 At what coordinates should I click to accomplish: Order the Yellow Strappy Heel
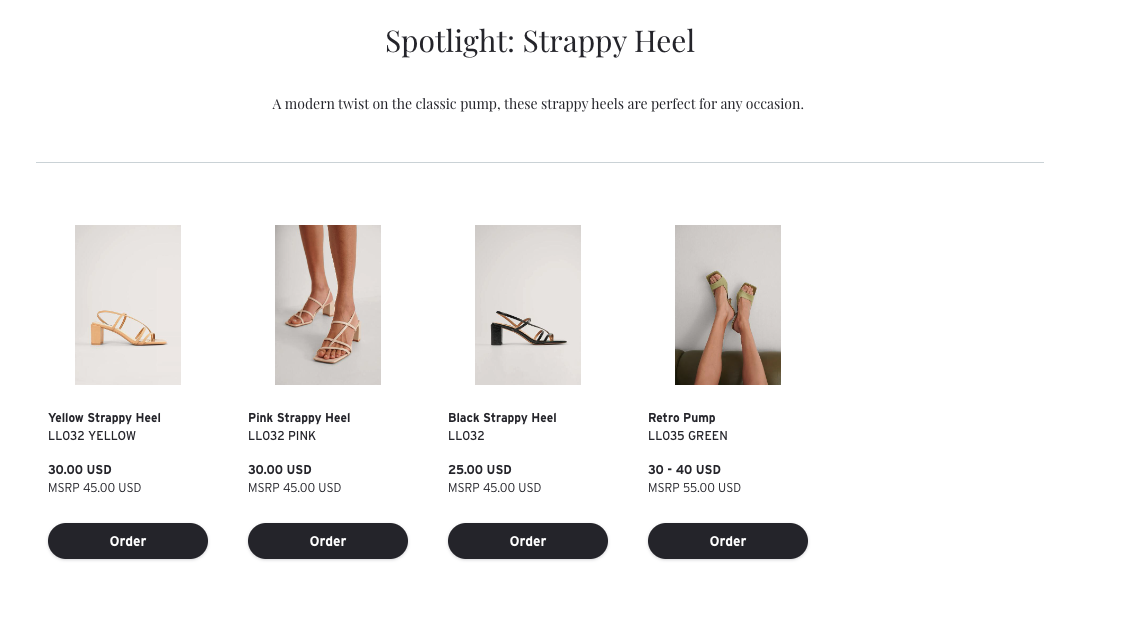(x=128, y=541)
